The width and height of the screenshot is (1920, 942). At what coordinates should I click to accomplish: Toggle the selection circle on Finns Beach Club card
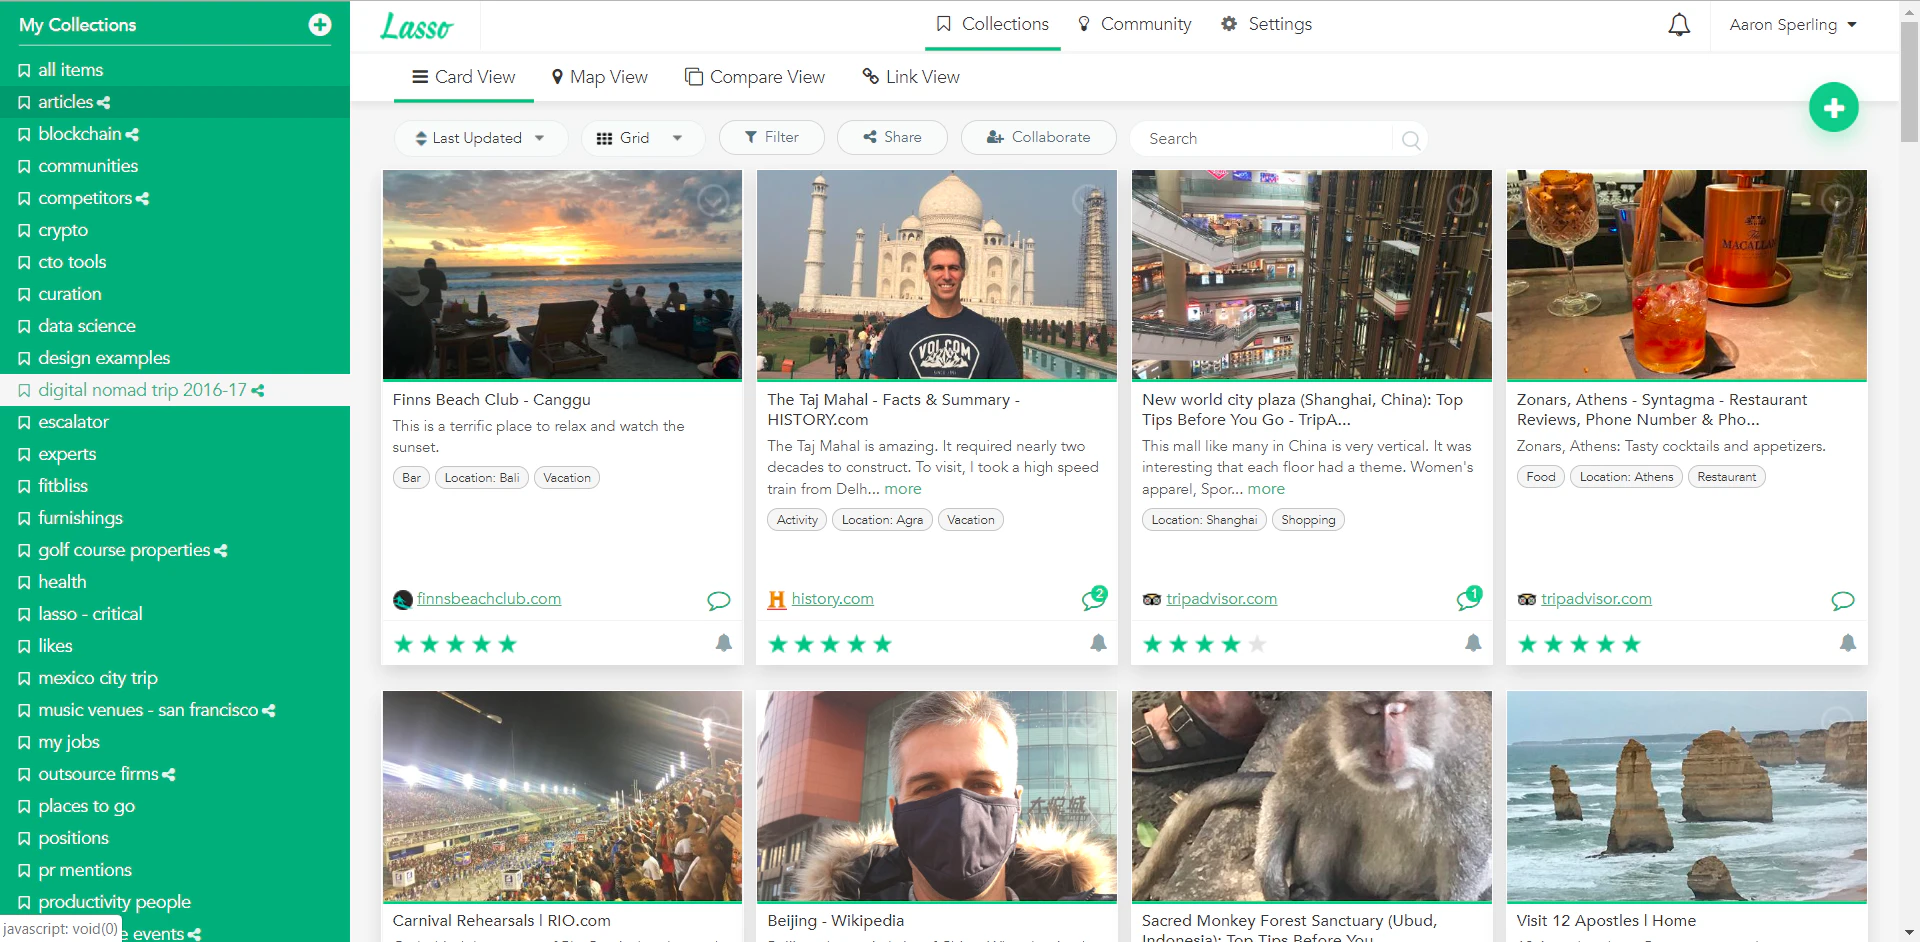pos(713,200)
